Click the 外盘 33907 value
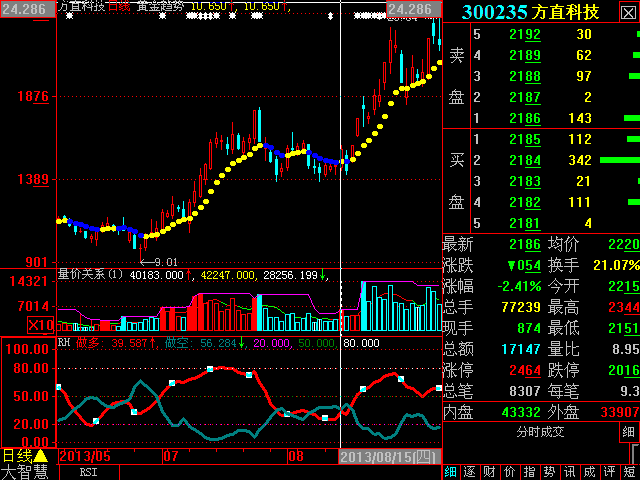 (620, 413)
